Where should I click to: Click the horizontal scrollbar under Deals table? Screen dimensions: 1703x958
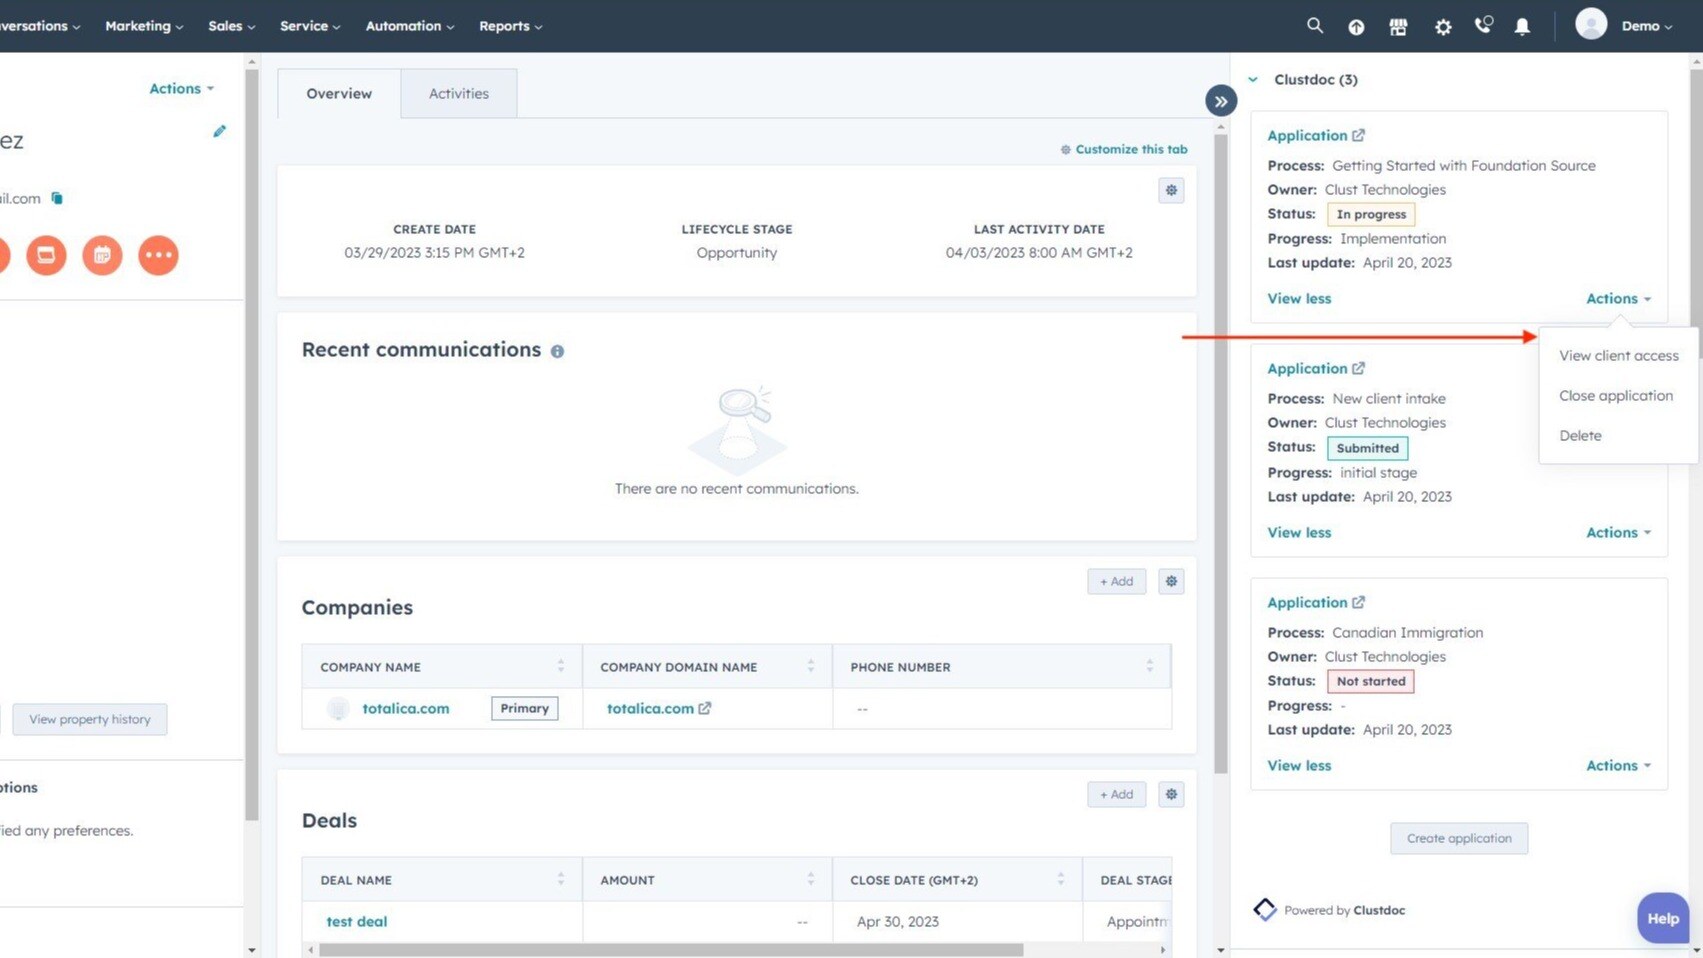point(670,949)
